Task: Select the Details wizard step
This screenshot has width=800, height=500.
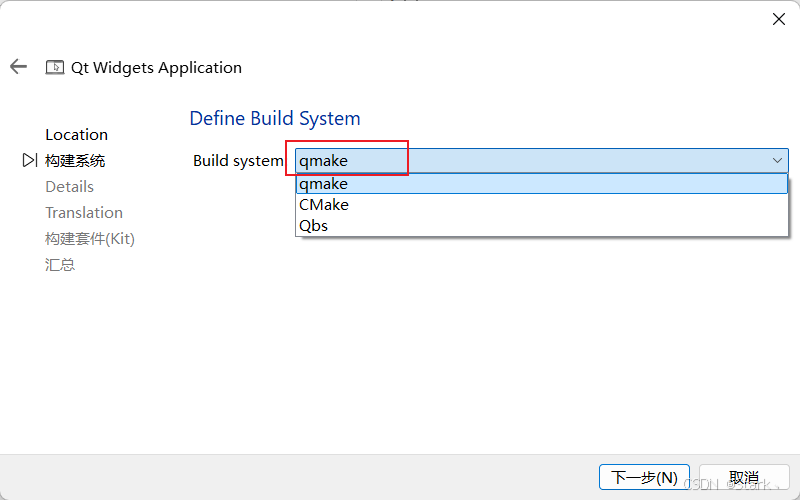Action: [69, 187]
